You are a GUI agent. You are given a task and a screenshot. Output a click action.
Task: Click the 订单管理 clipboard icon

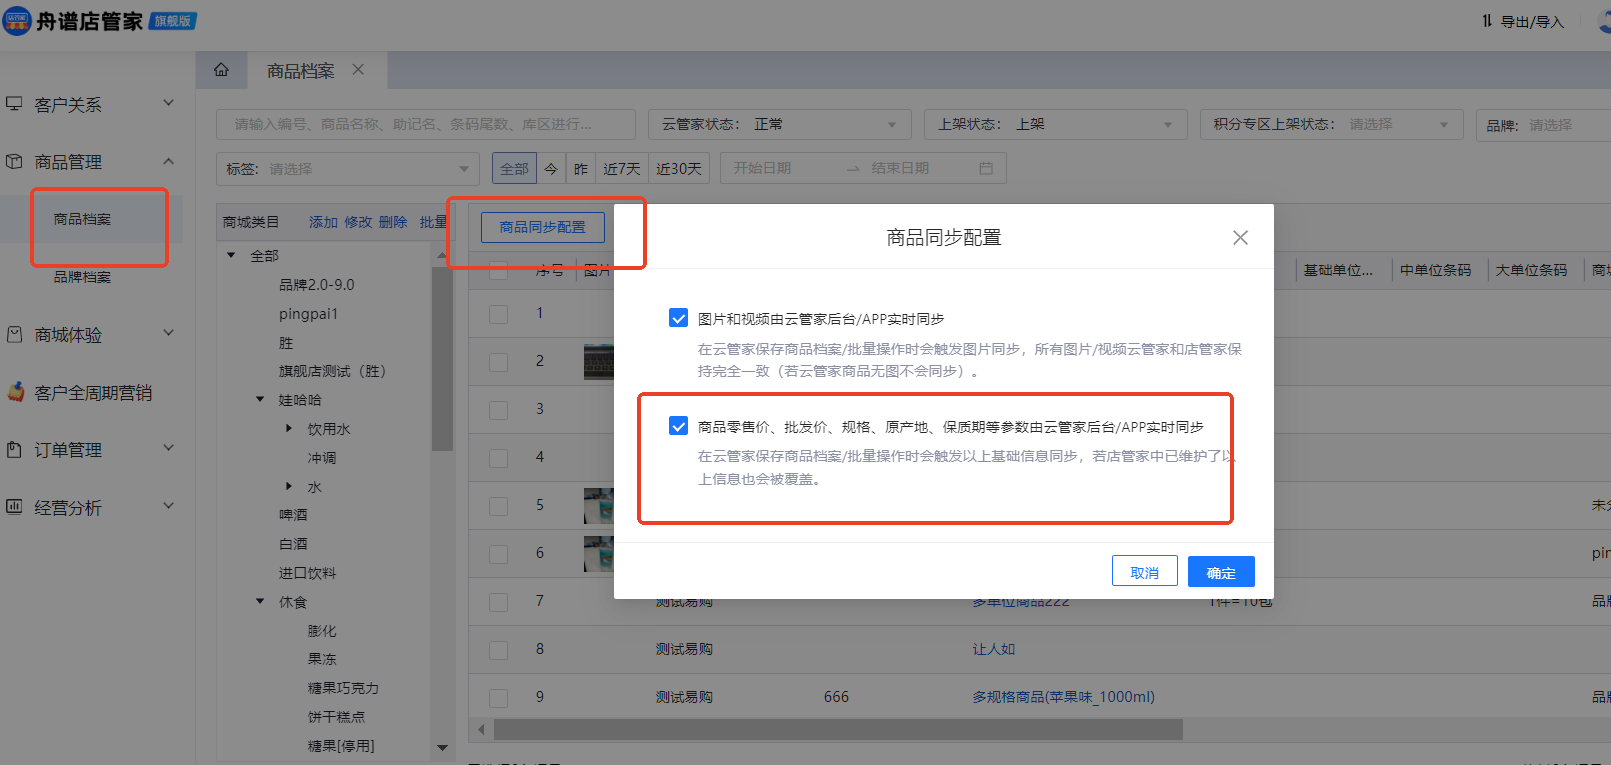pyautogui.click(x=14, y=450)
